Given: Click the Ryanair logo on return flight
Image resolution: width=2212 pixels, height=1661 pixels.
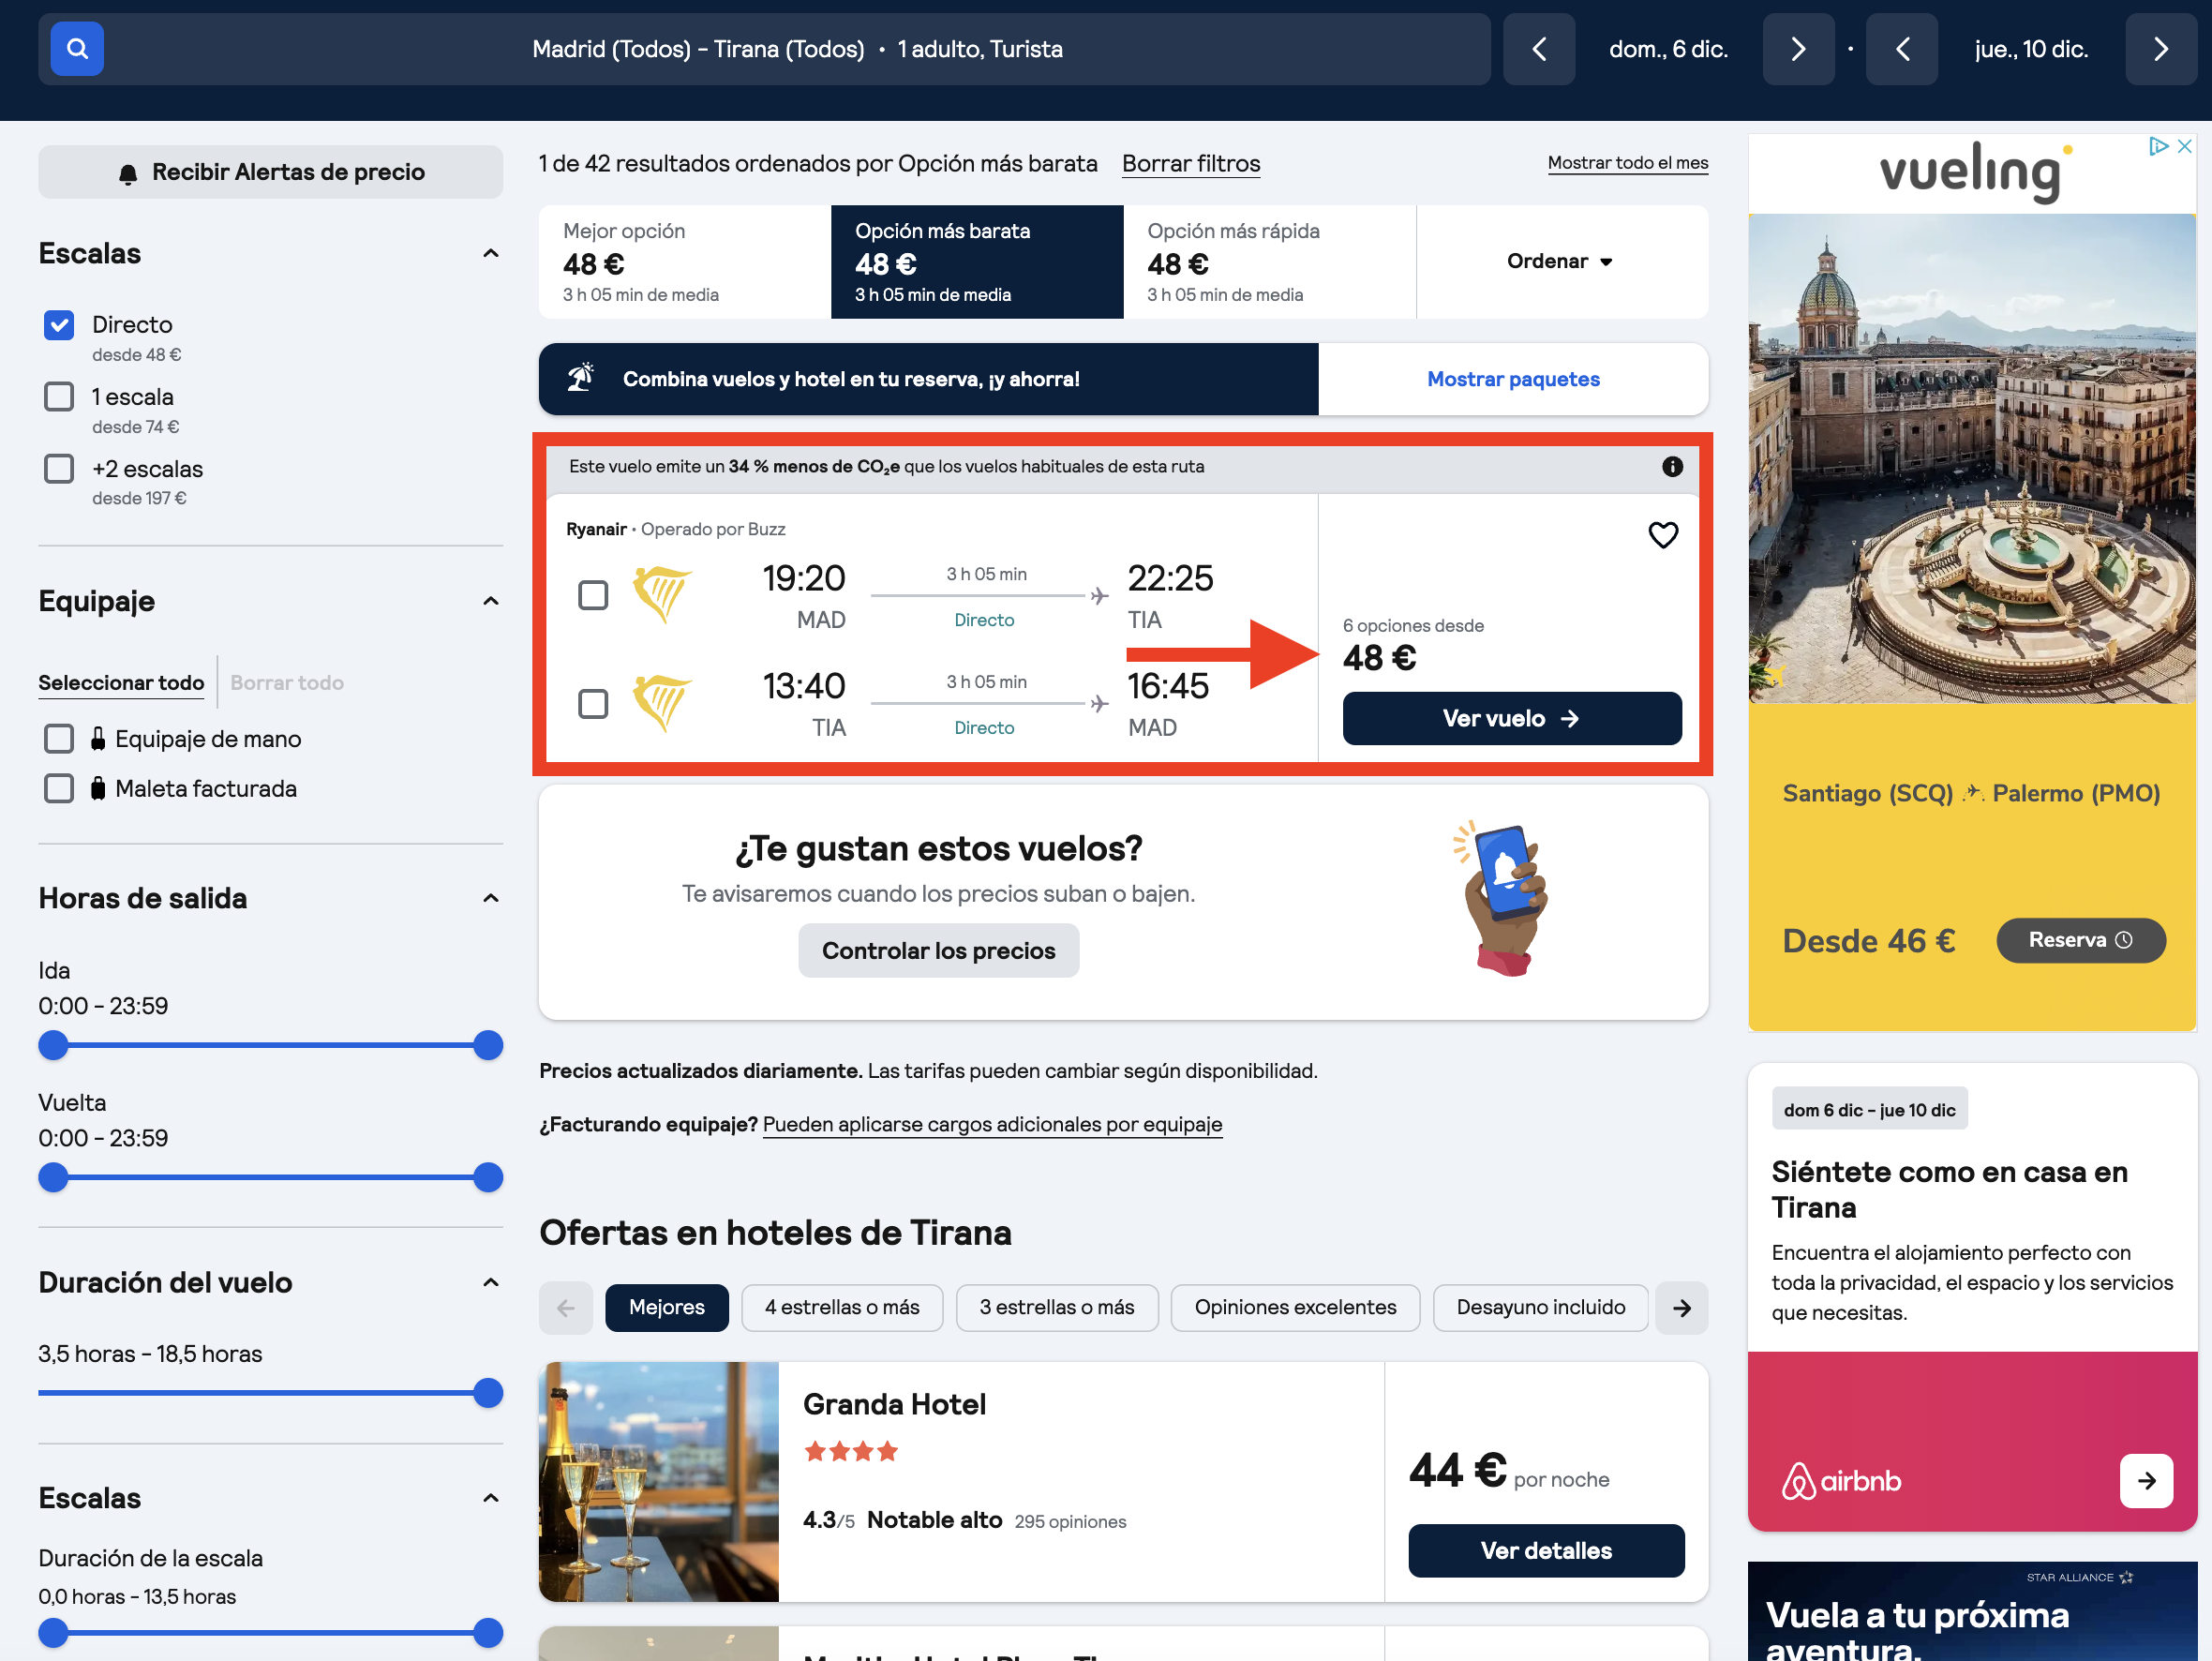Looking at the screenshot, I should tap(662, 703).
